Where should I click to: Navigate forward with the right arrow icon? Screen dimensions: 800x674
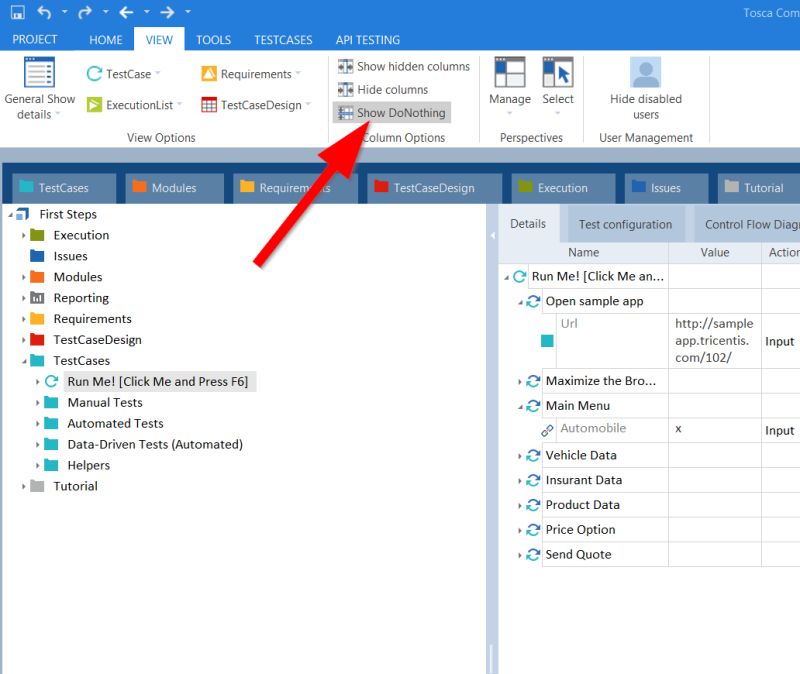[167, 12]
